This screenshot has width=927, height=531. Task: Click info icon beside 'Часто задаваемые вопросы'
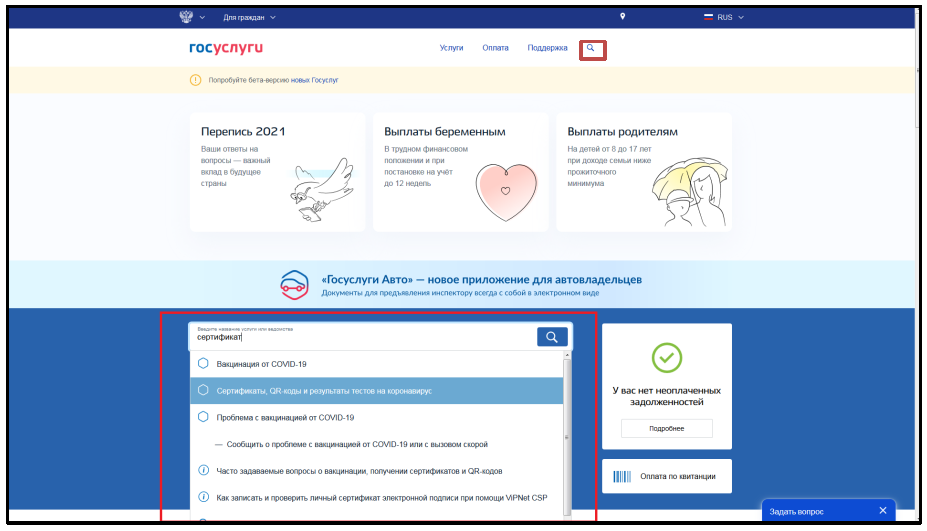[203, 470]
